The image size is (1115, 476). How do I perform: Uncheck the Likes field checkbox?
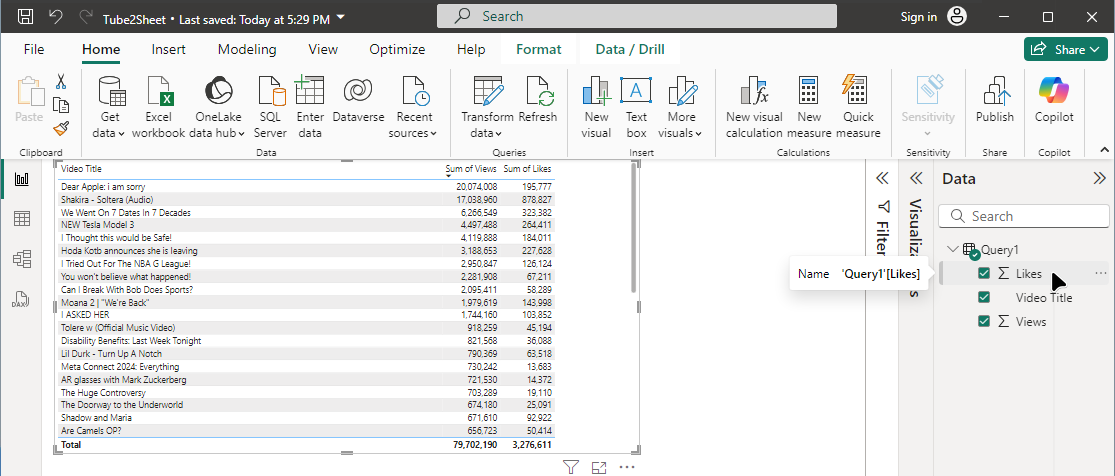984,274
